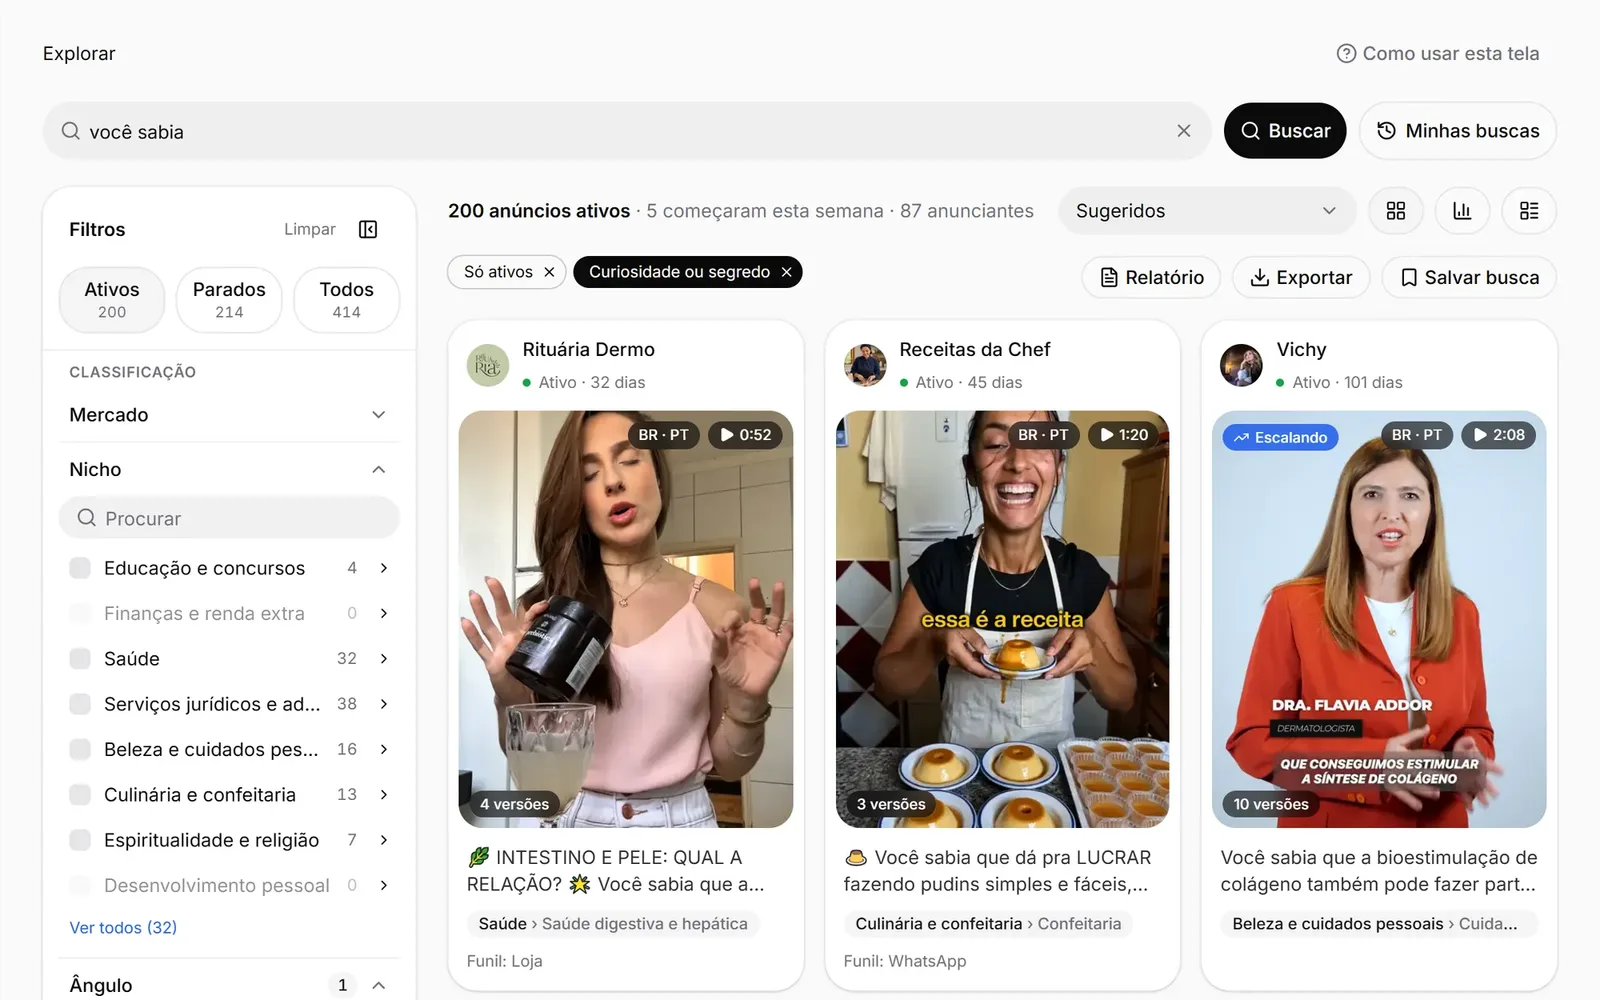The image size is (1600, 1000).
Task: Select the 'Parados 214' status tab
Action: pos(229,300)
